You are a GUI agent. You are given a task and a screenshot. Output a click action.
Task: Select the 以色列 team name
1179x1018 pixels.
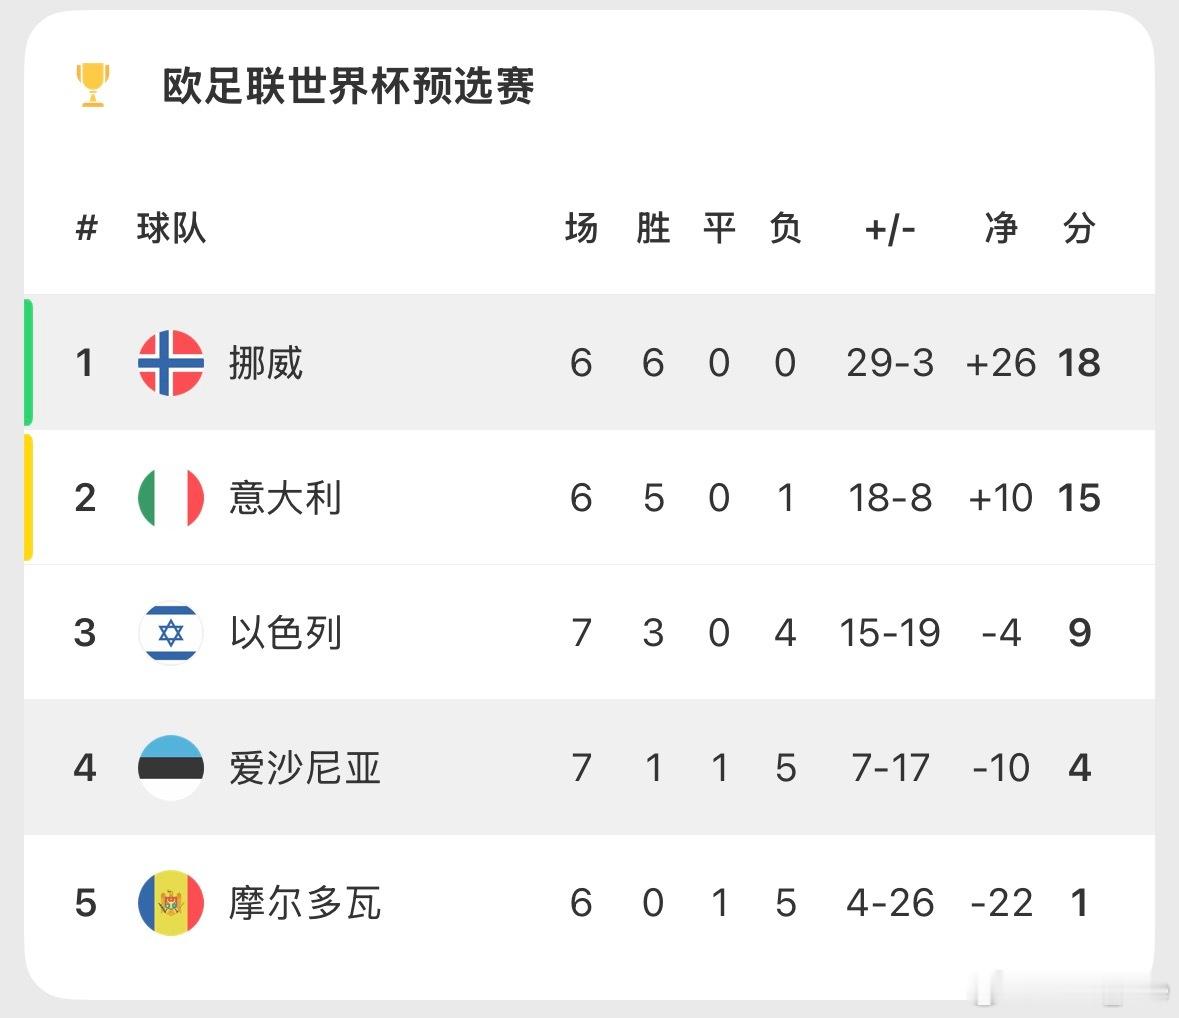point(285,633)
